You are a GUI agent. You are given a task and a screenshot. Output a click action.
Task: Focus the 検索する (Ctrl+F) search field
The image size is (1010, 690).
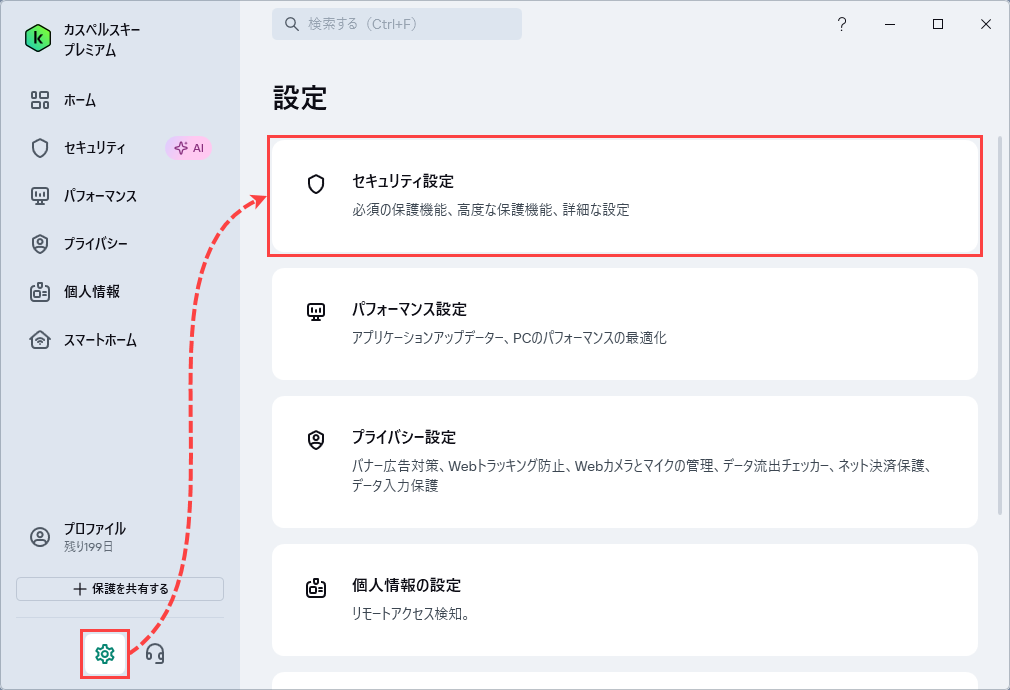pos(397,24)
